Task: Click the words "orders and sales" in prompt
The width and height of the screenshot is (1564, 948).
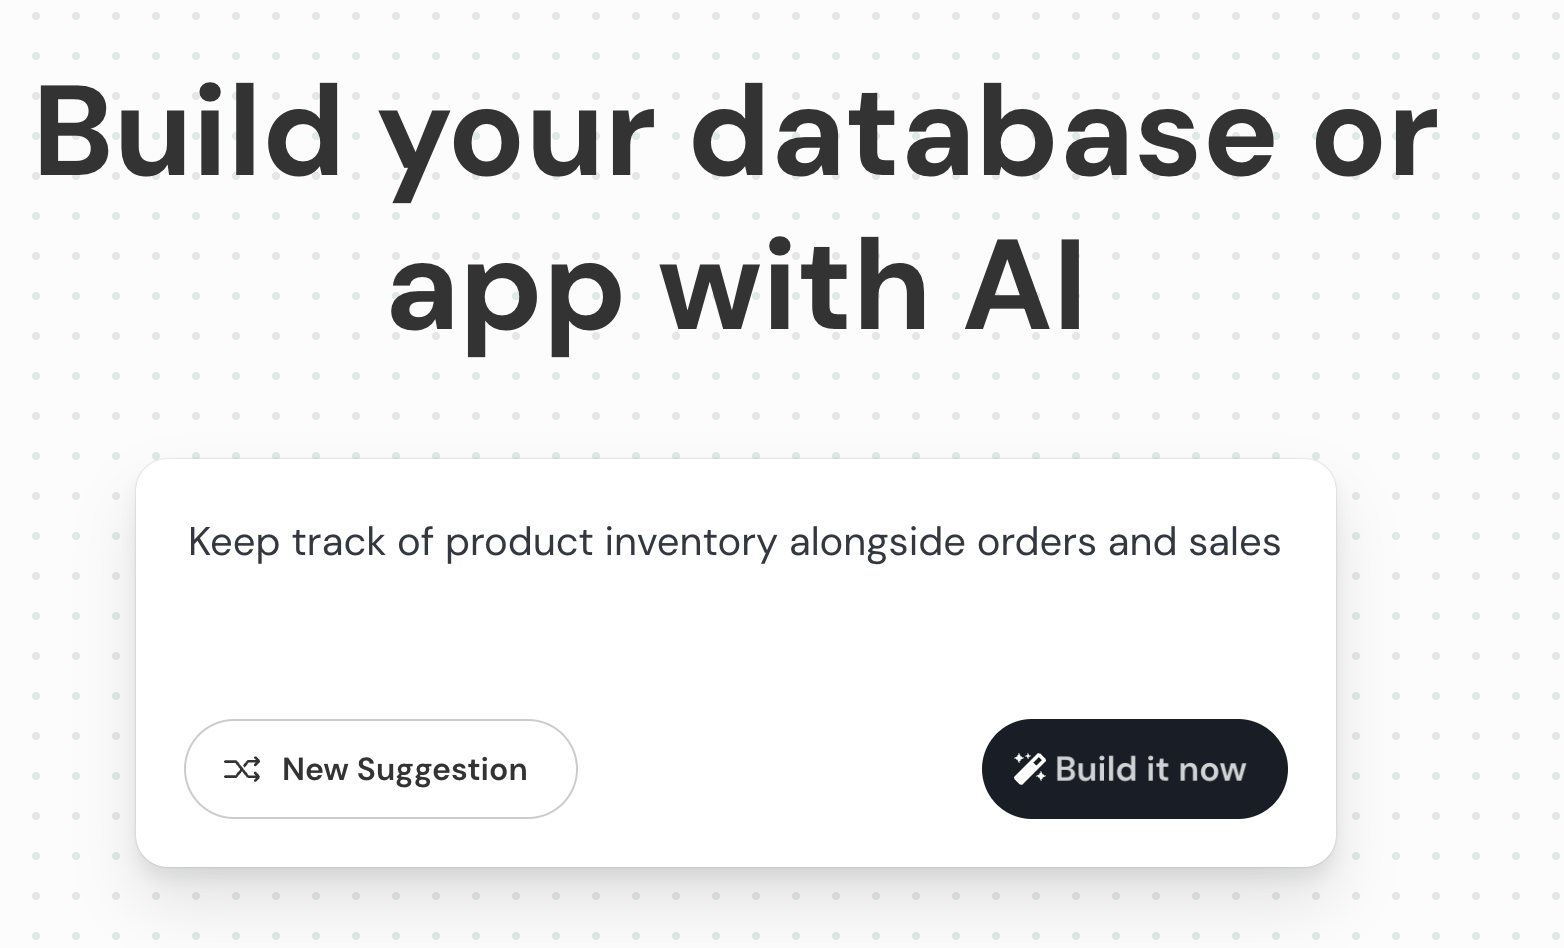Action: coord(1128,542)
